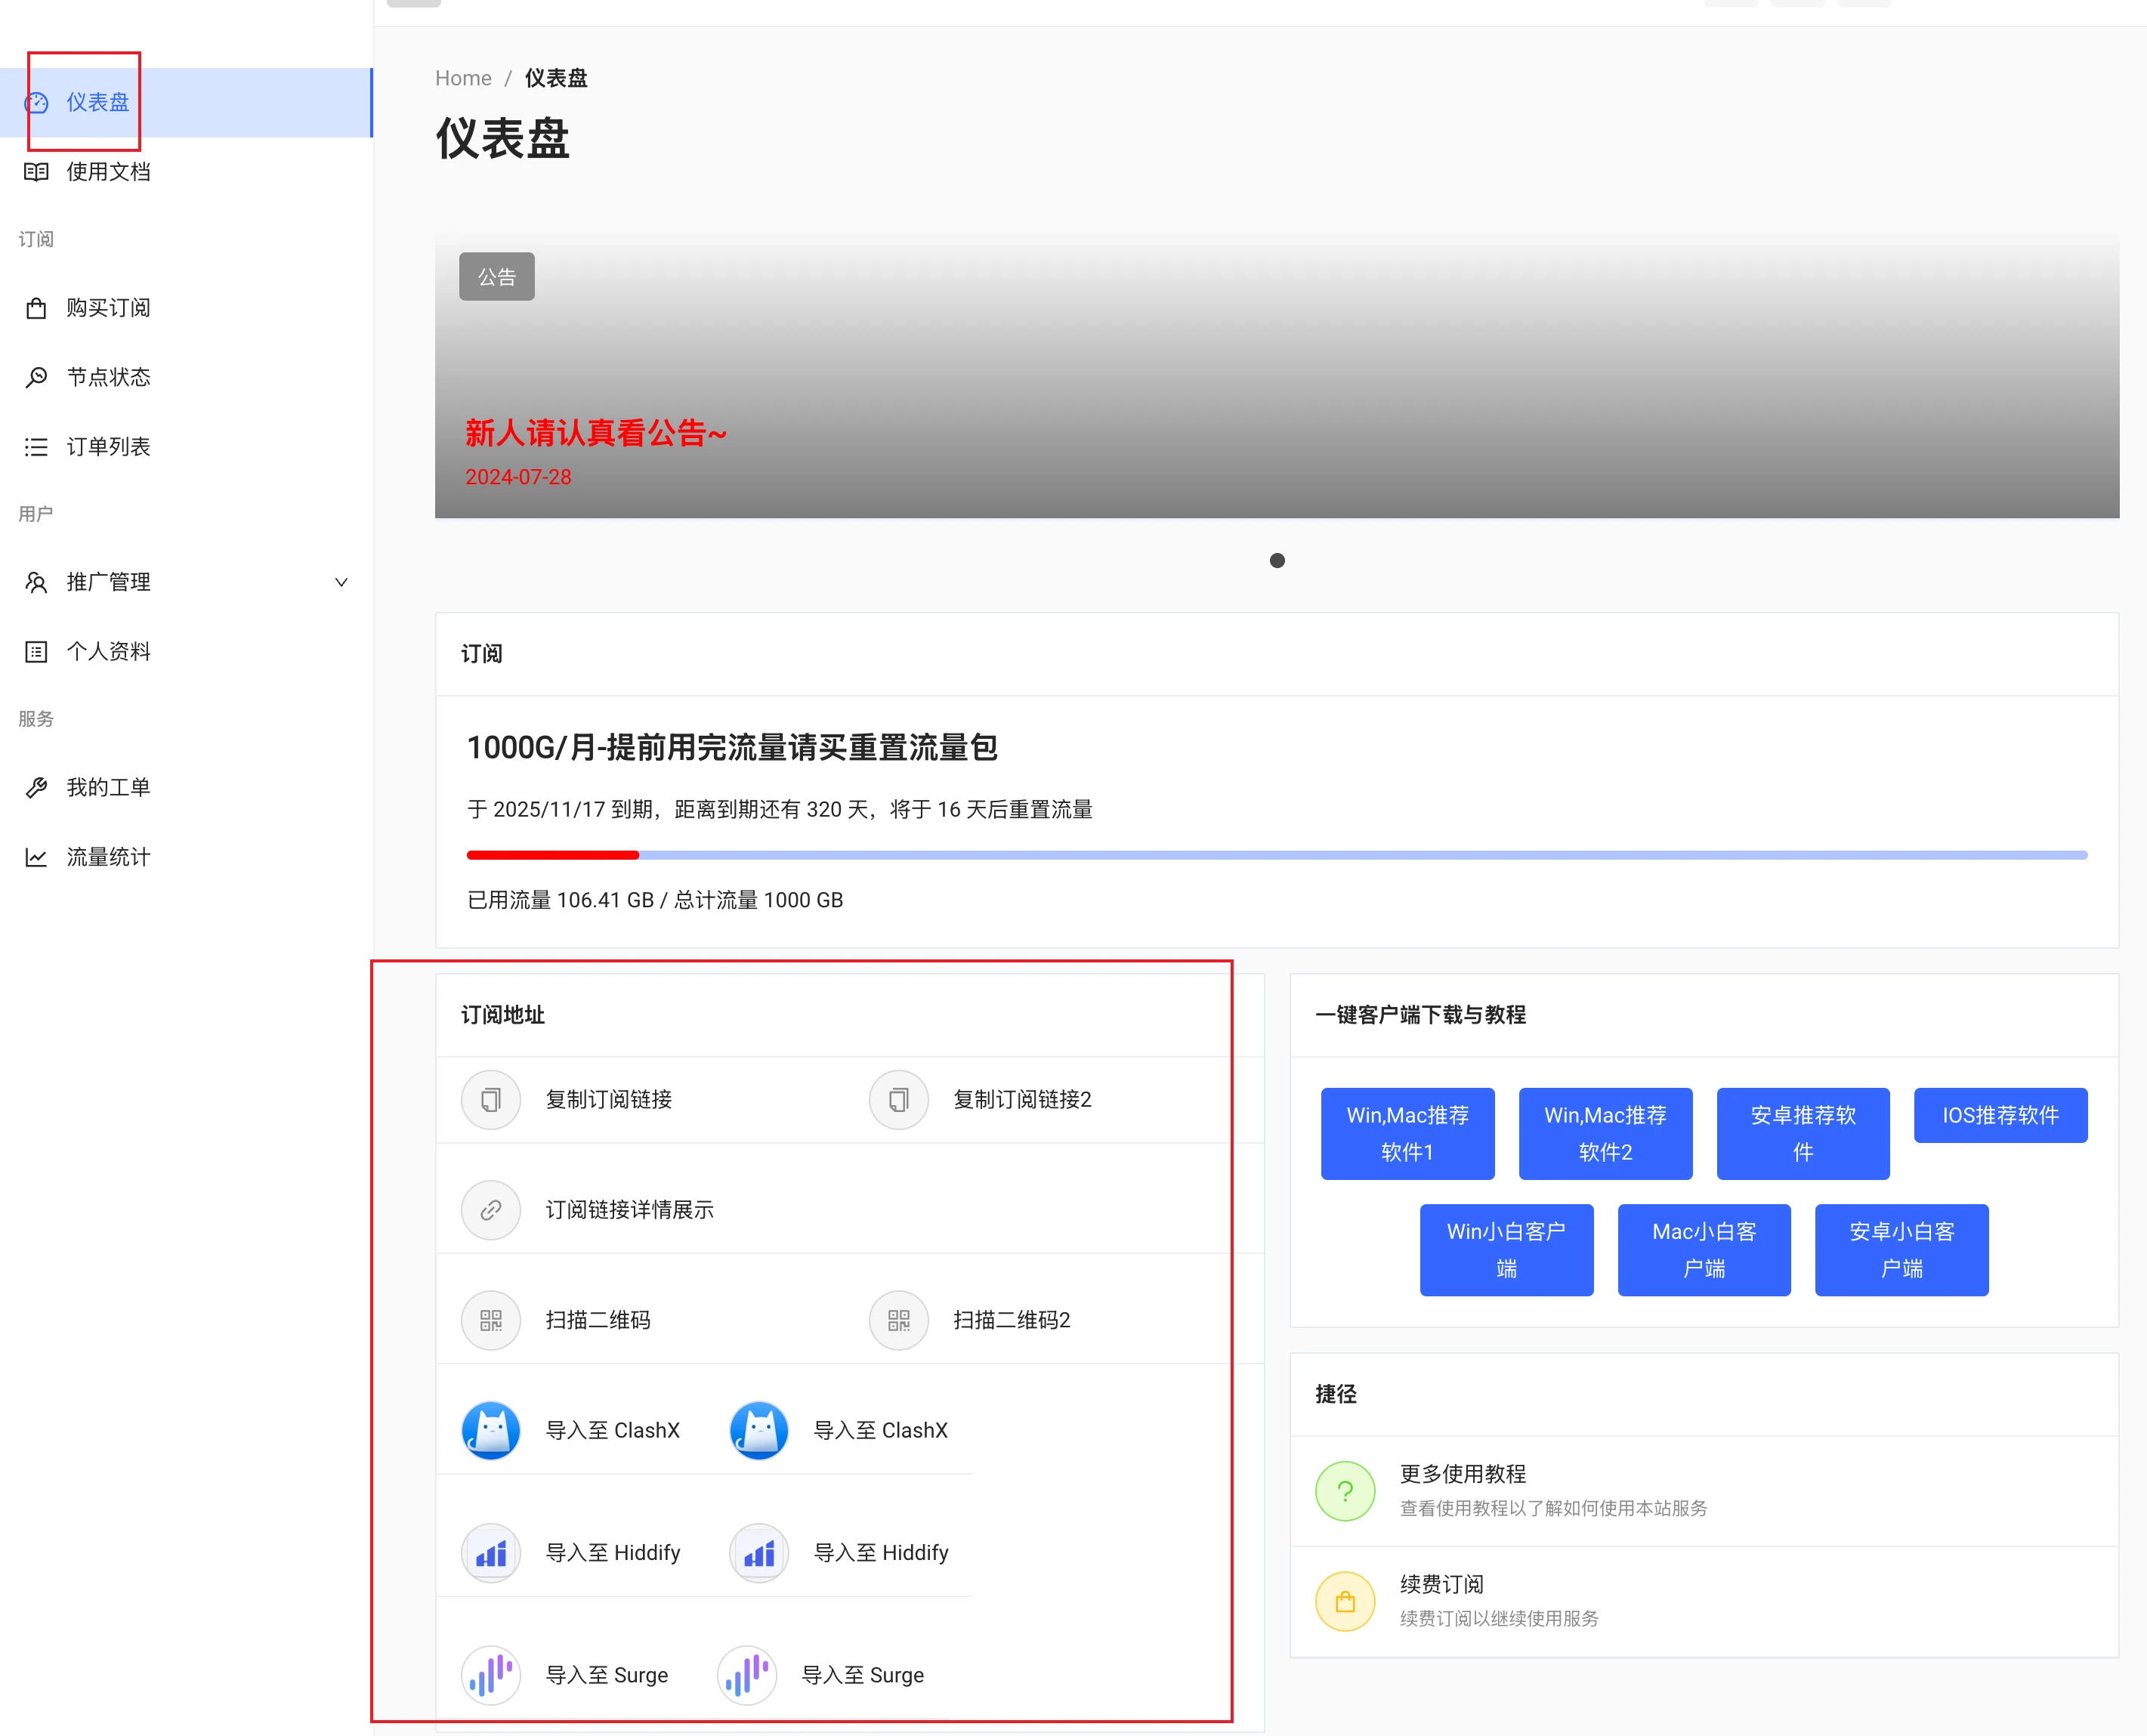Click the 安卓推荐软件 button
The image size is (2147, 1736).
pyautogui.click(x=1803, y=1134)
